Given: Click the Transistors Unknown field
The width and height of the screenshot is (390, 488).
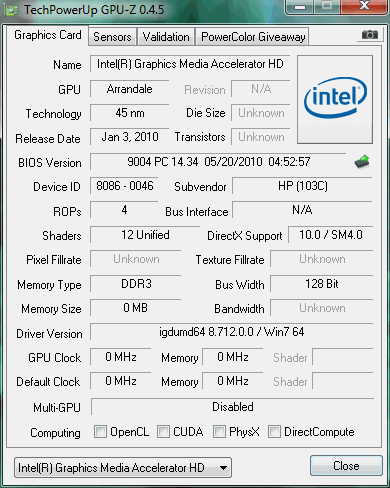Looking at the screenshot, I should pos(261,137).
